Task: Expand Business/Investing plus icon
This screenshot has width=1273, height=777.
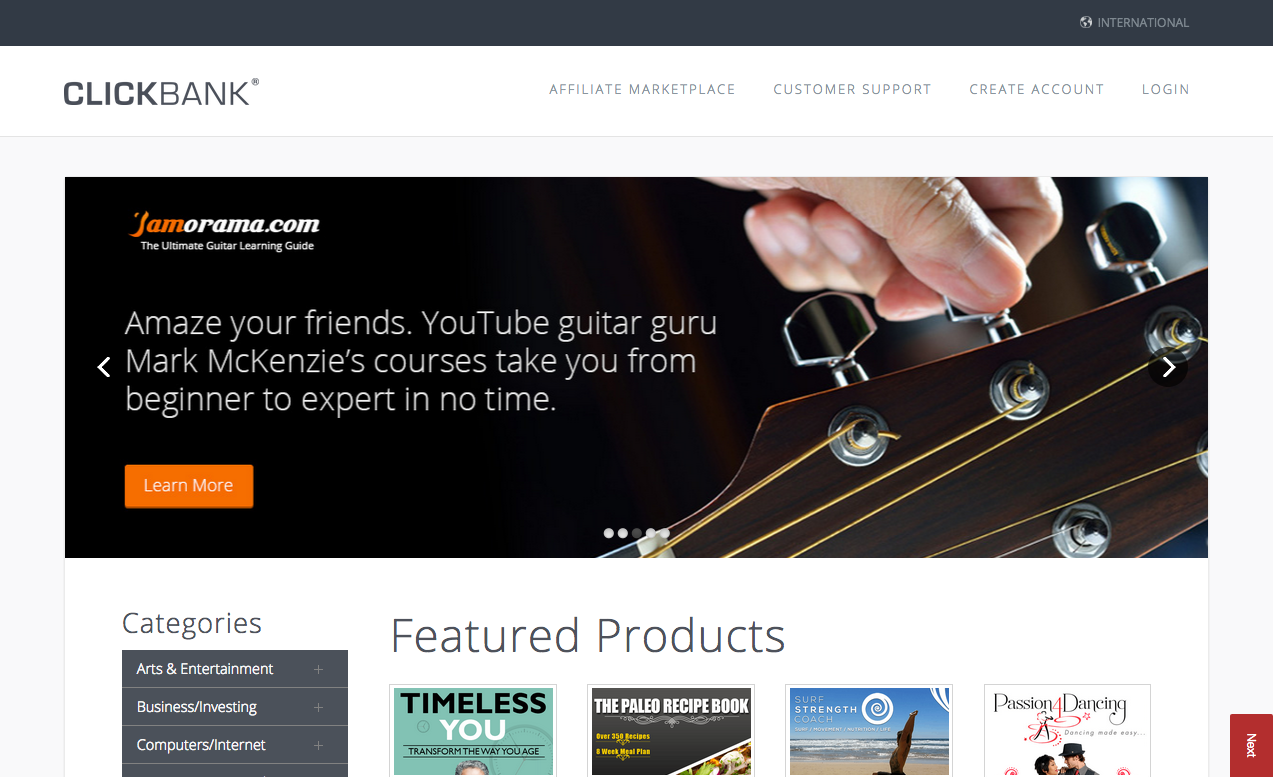Action: click(x=318, y=707)
